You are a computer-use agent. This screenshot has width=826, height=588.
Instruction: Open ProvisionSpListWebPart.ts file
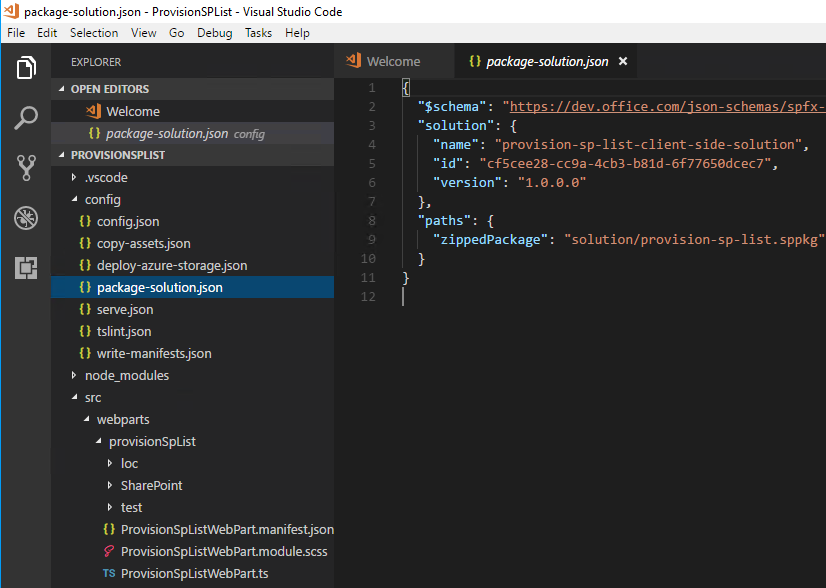click(x=192, y=573)
